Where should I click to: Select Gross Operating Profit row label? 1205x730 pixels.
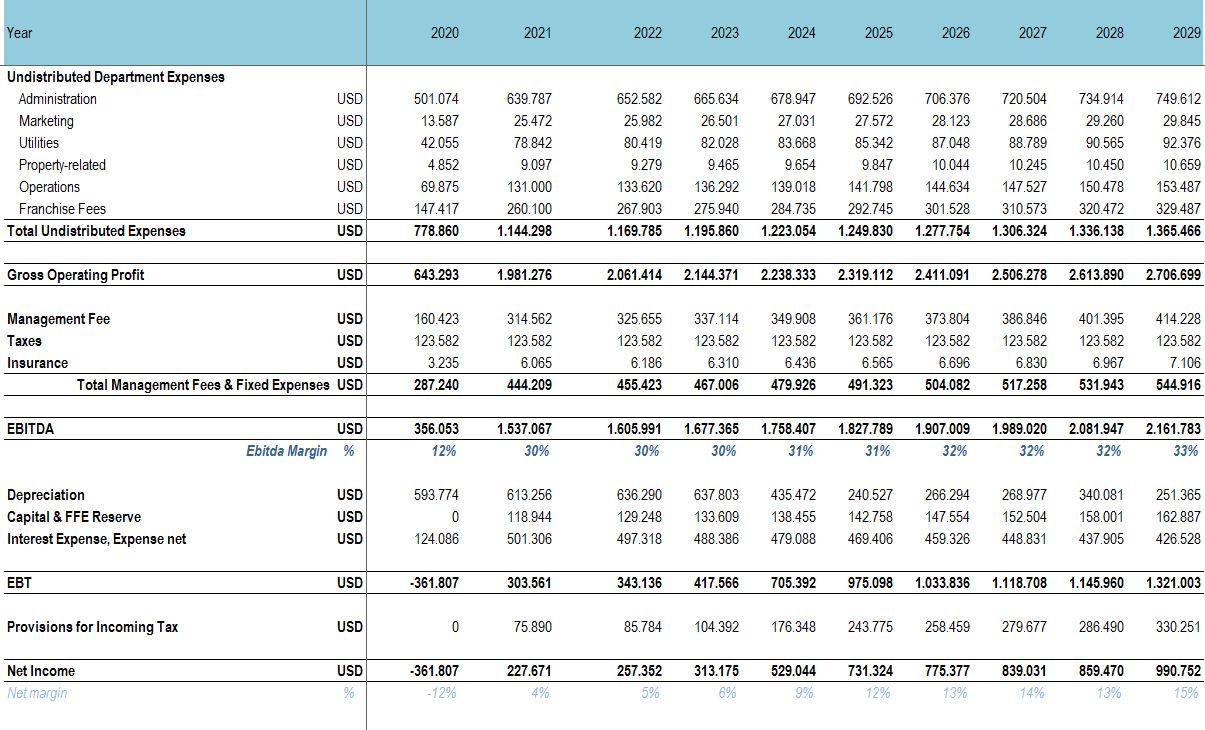[x=76, y=275]
